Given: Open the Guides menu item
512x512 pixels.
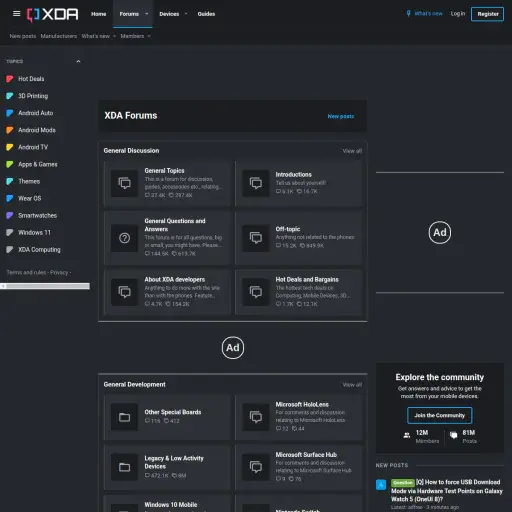Looking at the screenshot, I should tap(206, 14).
